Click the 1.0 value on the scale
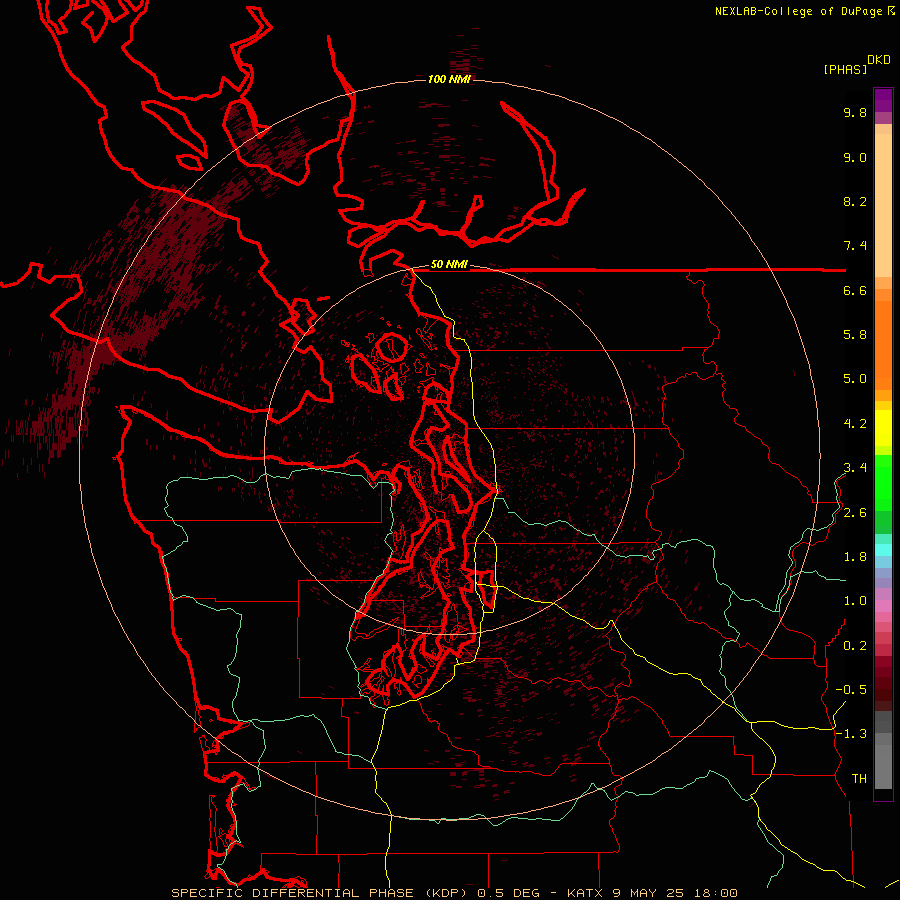Image resolution: width=900 pixels, height=900 pixels. tap(855, 601)
